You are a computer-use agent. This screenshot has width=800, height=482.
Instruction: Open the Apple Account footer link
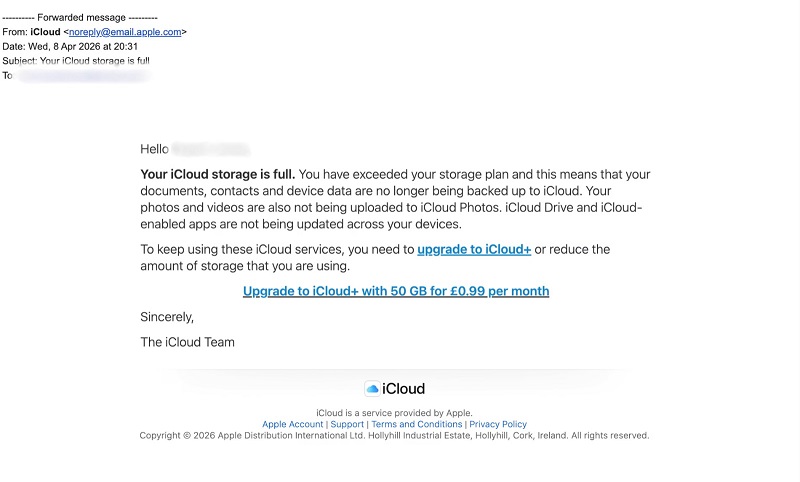pyautogui.click(x=292, y=424)
